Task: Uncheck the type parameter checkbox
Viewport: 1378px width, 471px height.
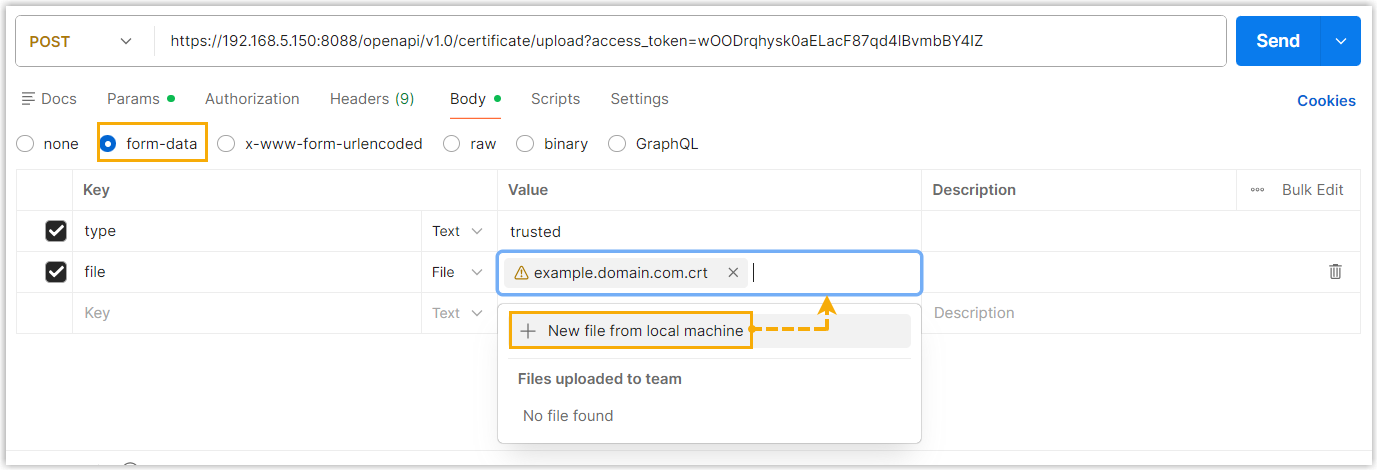Action: coord(56,231)
